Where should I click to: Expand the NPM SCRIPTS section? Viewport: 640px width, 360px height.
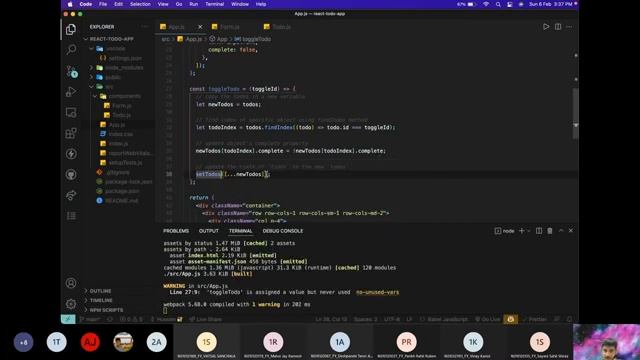pos(106,310)
